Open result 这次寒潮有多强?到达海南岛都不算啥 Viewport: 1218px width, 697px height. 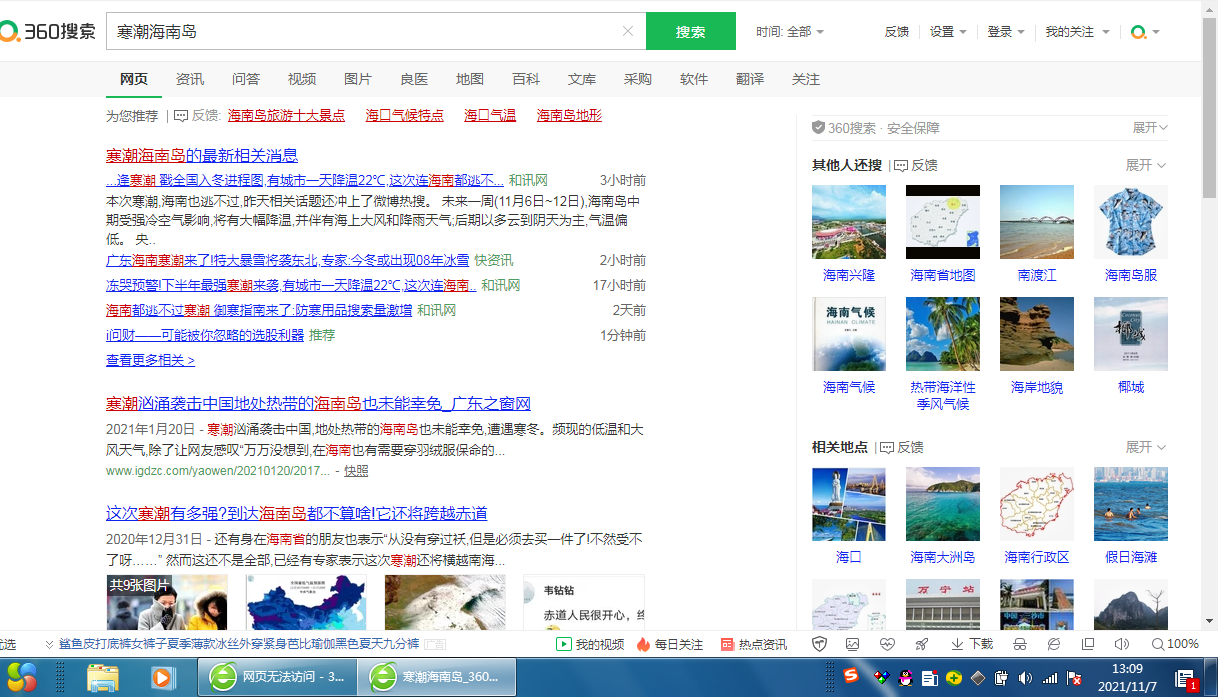[297, 513]
